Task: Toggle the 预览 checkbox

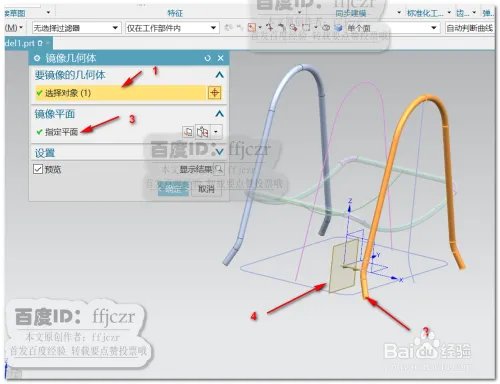Action: 38,169
